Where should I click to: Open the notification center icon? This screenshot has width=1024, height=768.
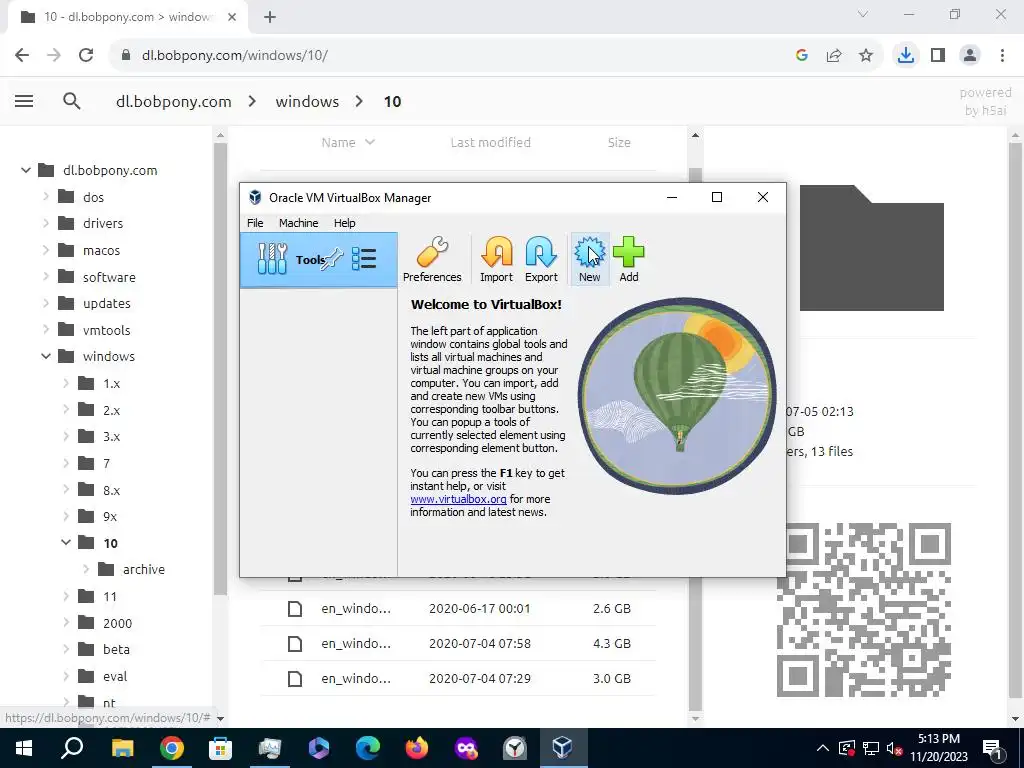point(992,748)
